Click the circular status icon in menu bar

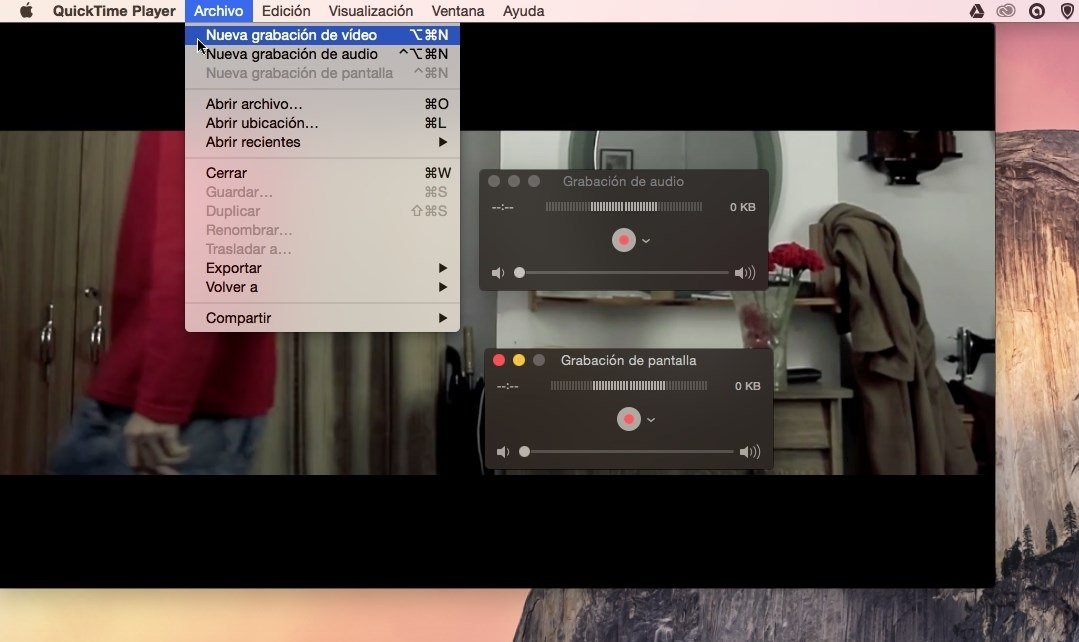pos(1037,11)
